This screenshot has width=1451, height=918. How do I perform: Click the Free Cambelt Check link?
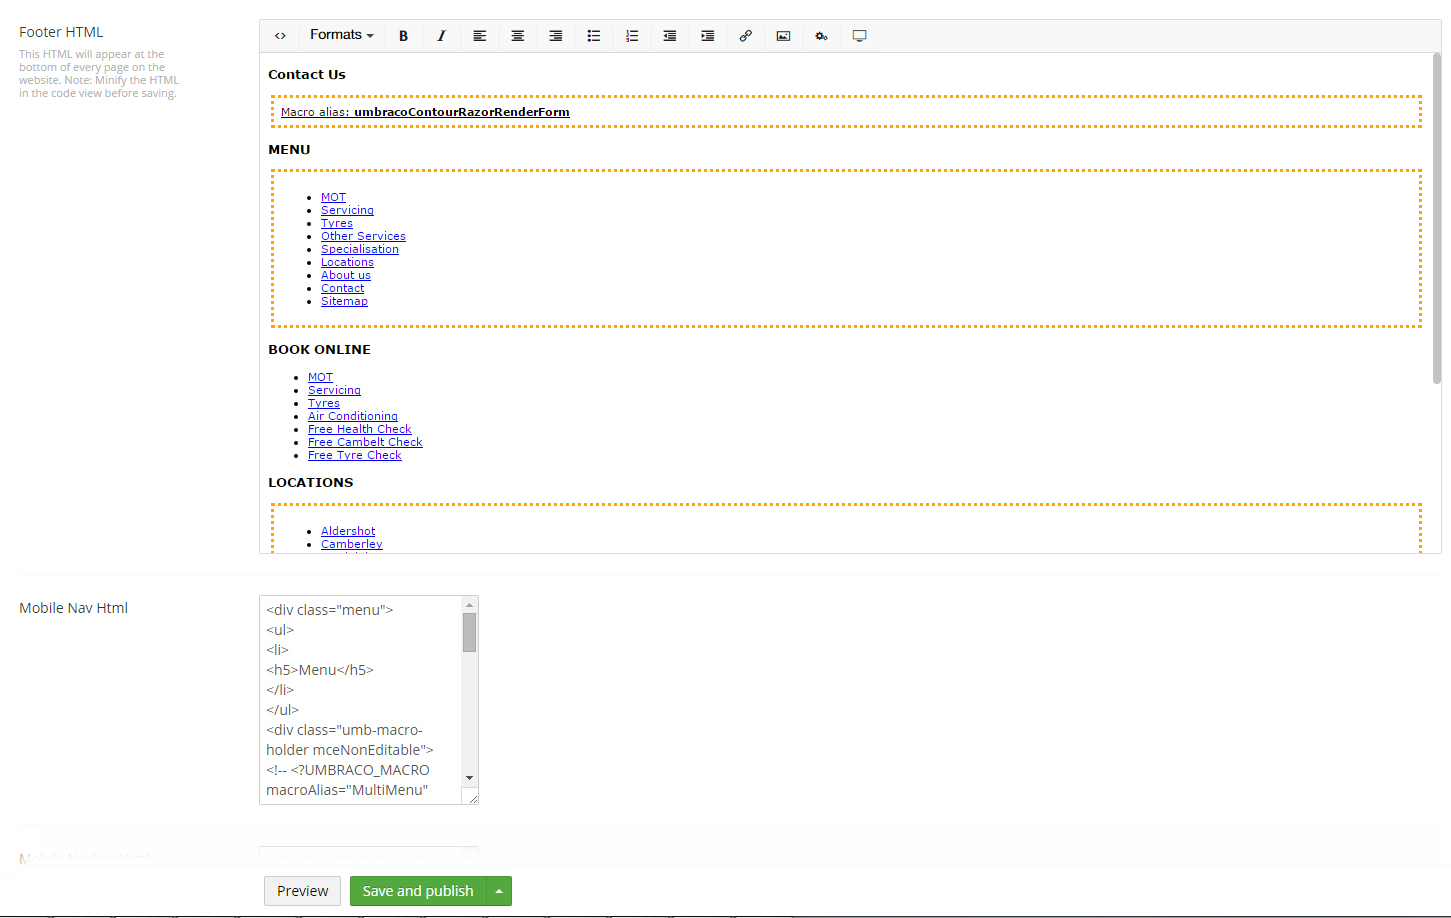tap(365, 443)
